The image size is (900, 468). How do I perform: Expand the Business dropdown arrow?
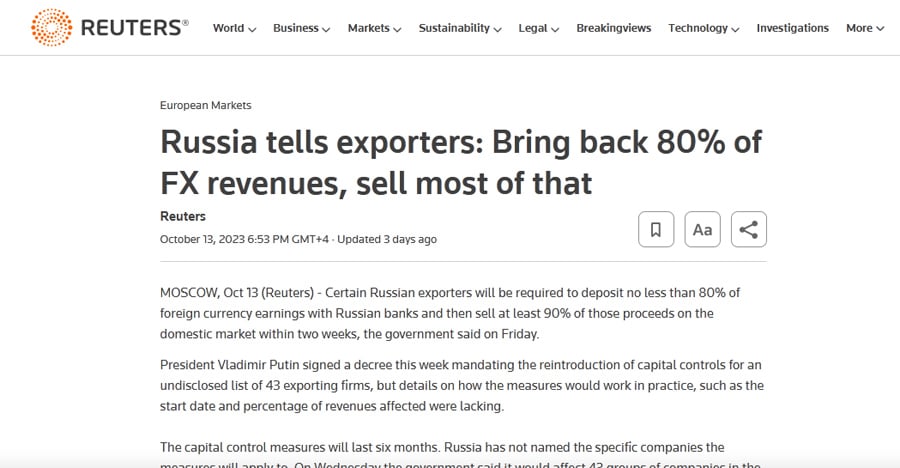326,29
